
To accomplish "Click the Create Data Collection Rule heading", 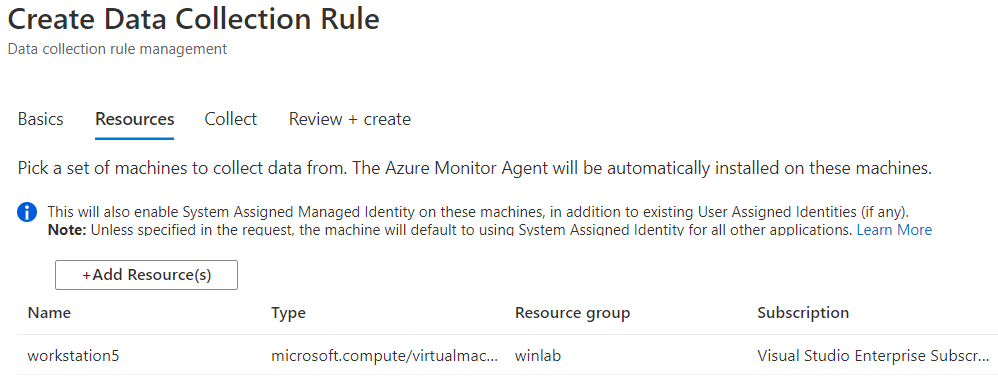I will click(193, 19).
